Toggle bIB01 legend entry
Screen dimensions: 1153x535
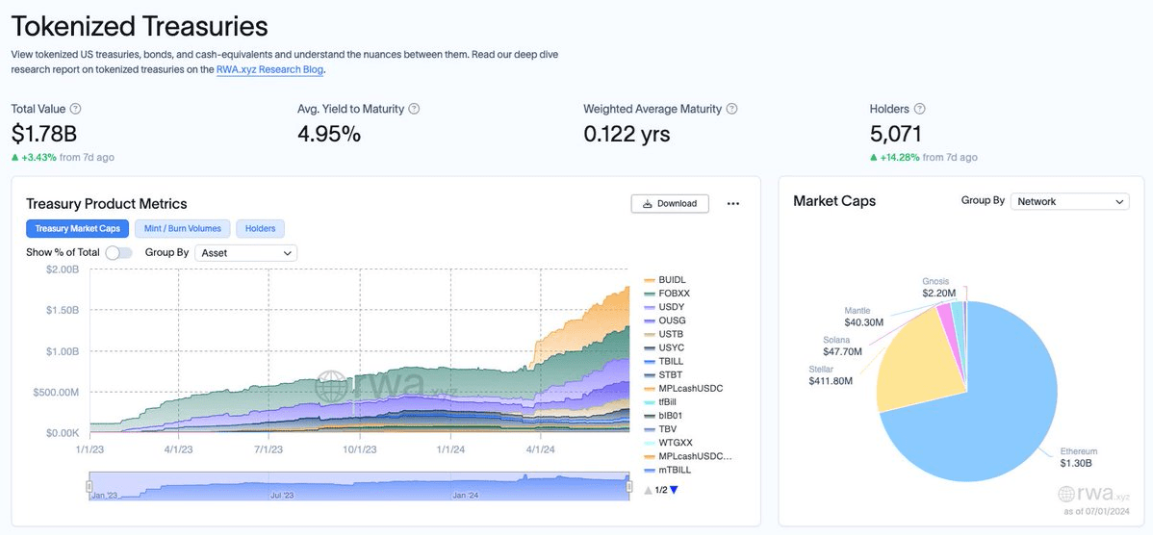pyautogui.click(x=665, y=415)
